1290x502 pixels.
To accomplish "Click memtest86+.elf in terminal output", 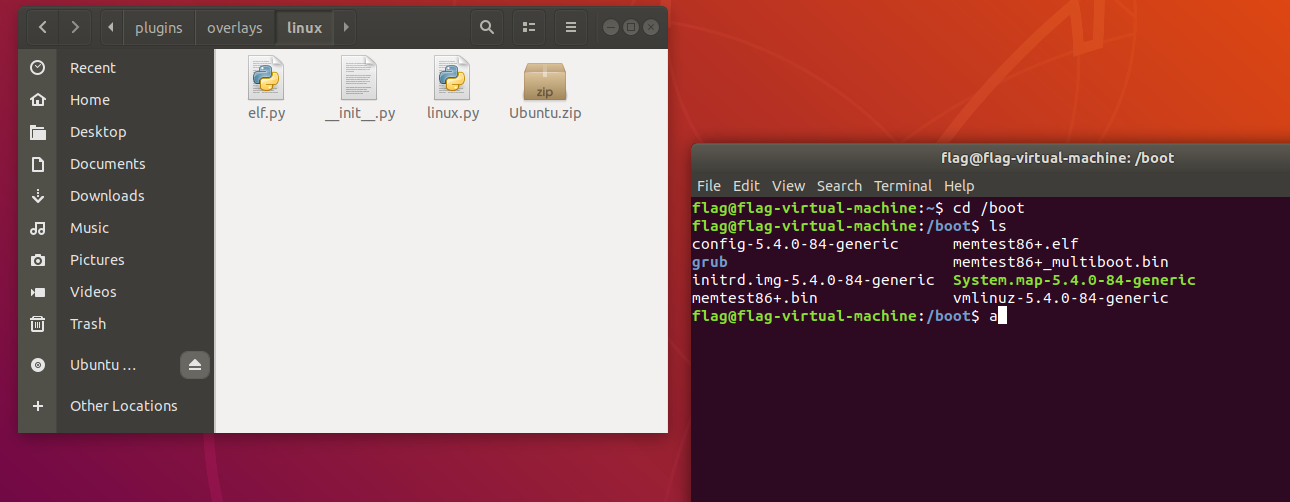I will pyautogui.click(x=1016, y=244).
